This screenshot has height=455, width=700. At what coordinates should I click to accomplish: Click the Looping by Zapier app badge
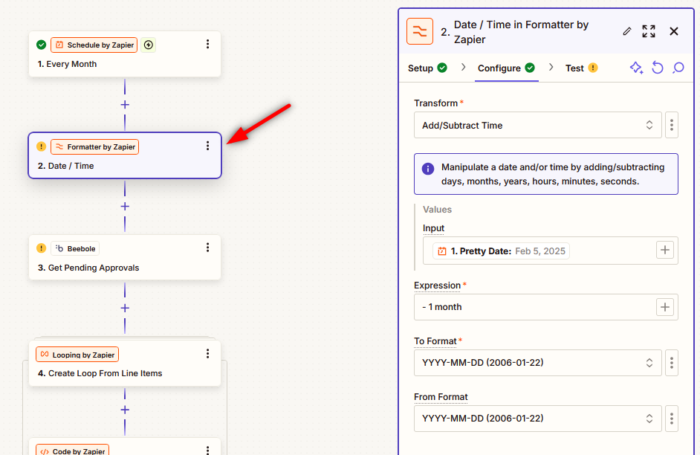(77, 355)
